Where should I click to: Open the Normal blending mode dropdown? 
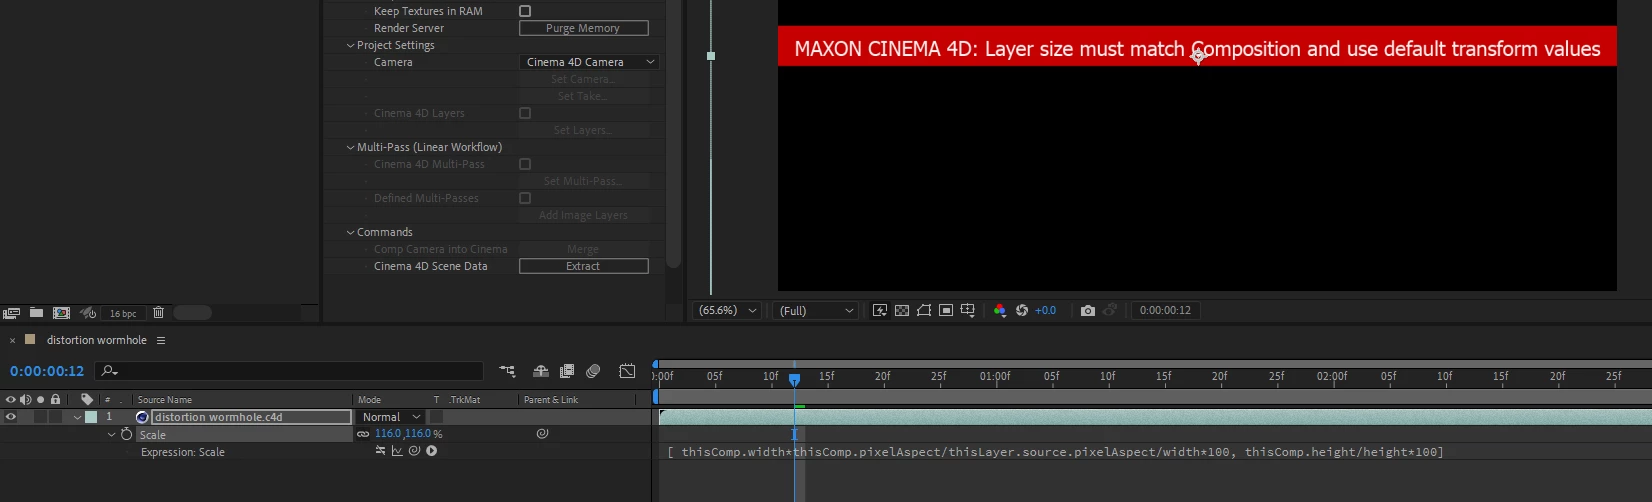click(391, 417)
